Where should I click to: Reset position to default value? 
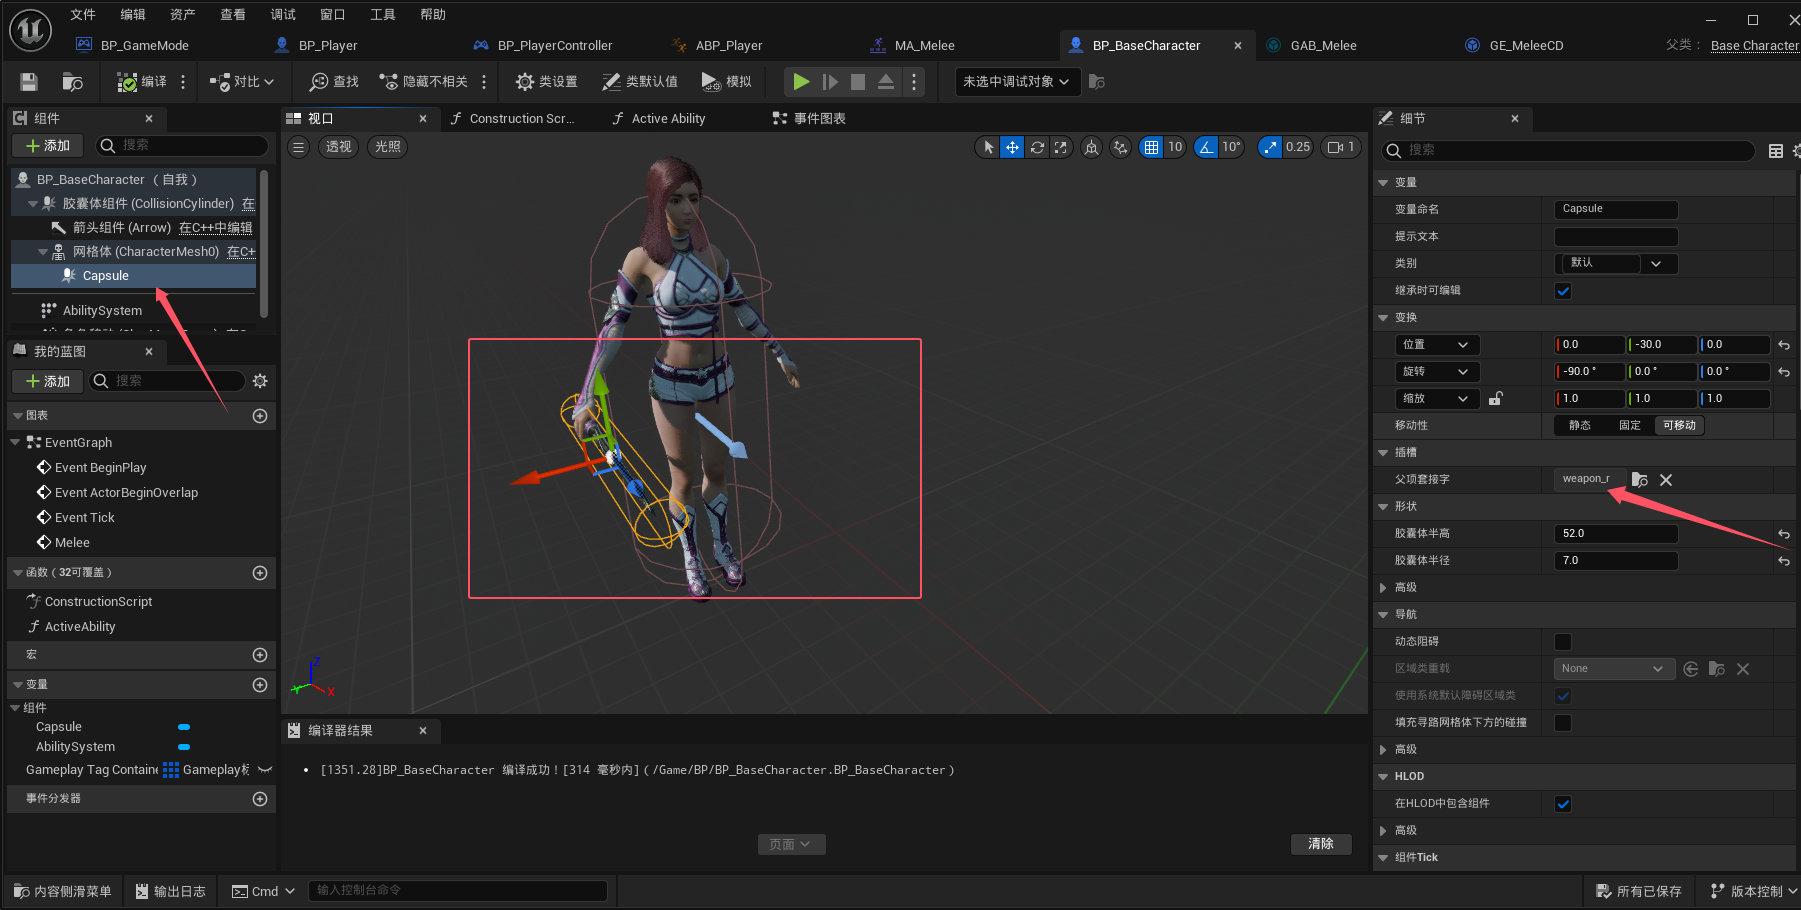tap(1784, 345)
